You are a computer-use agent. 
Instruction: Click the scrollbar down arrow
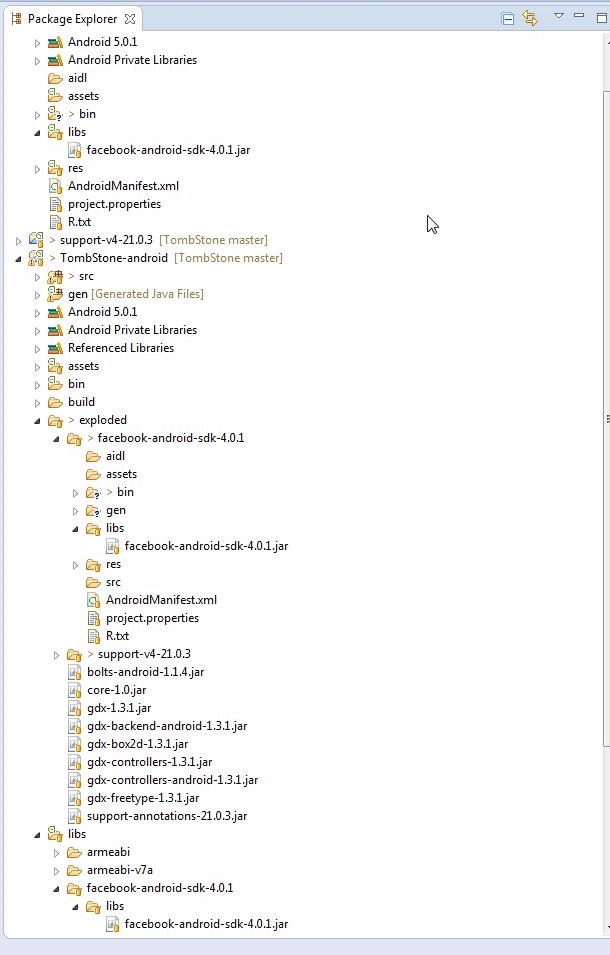607,928
